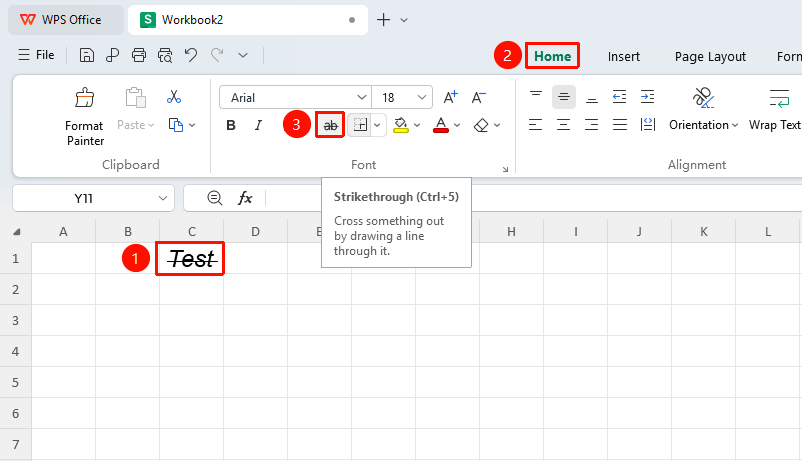Toggle Strikethrough formatting button
The height and width of the screenshot is (461, 802).
click(330, 125)
